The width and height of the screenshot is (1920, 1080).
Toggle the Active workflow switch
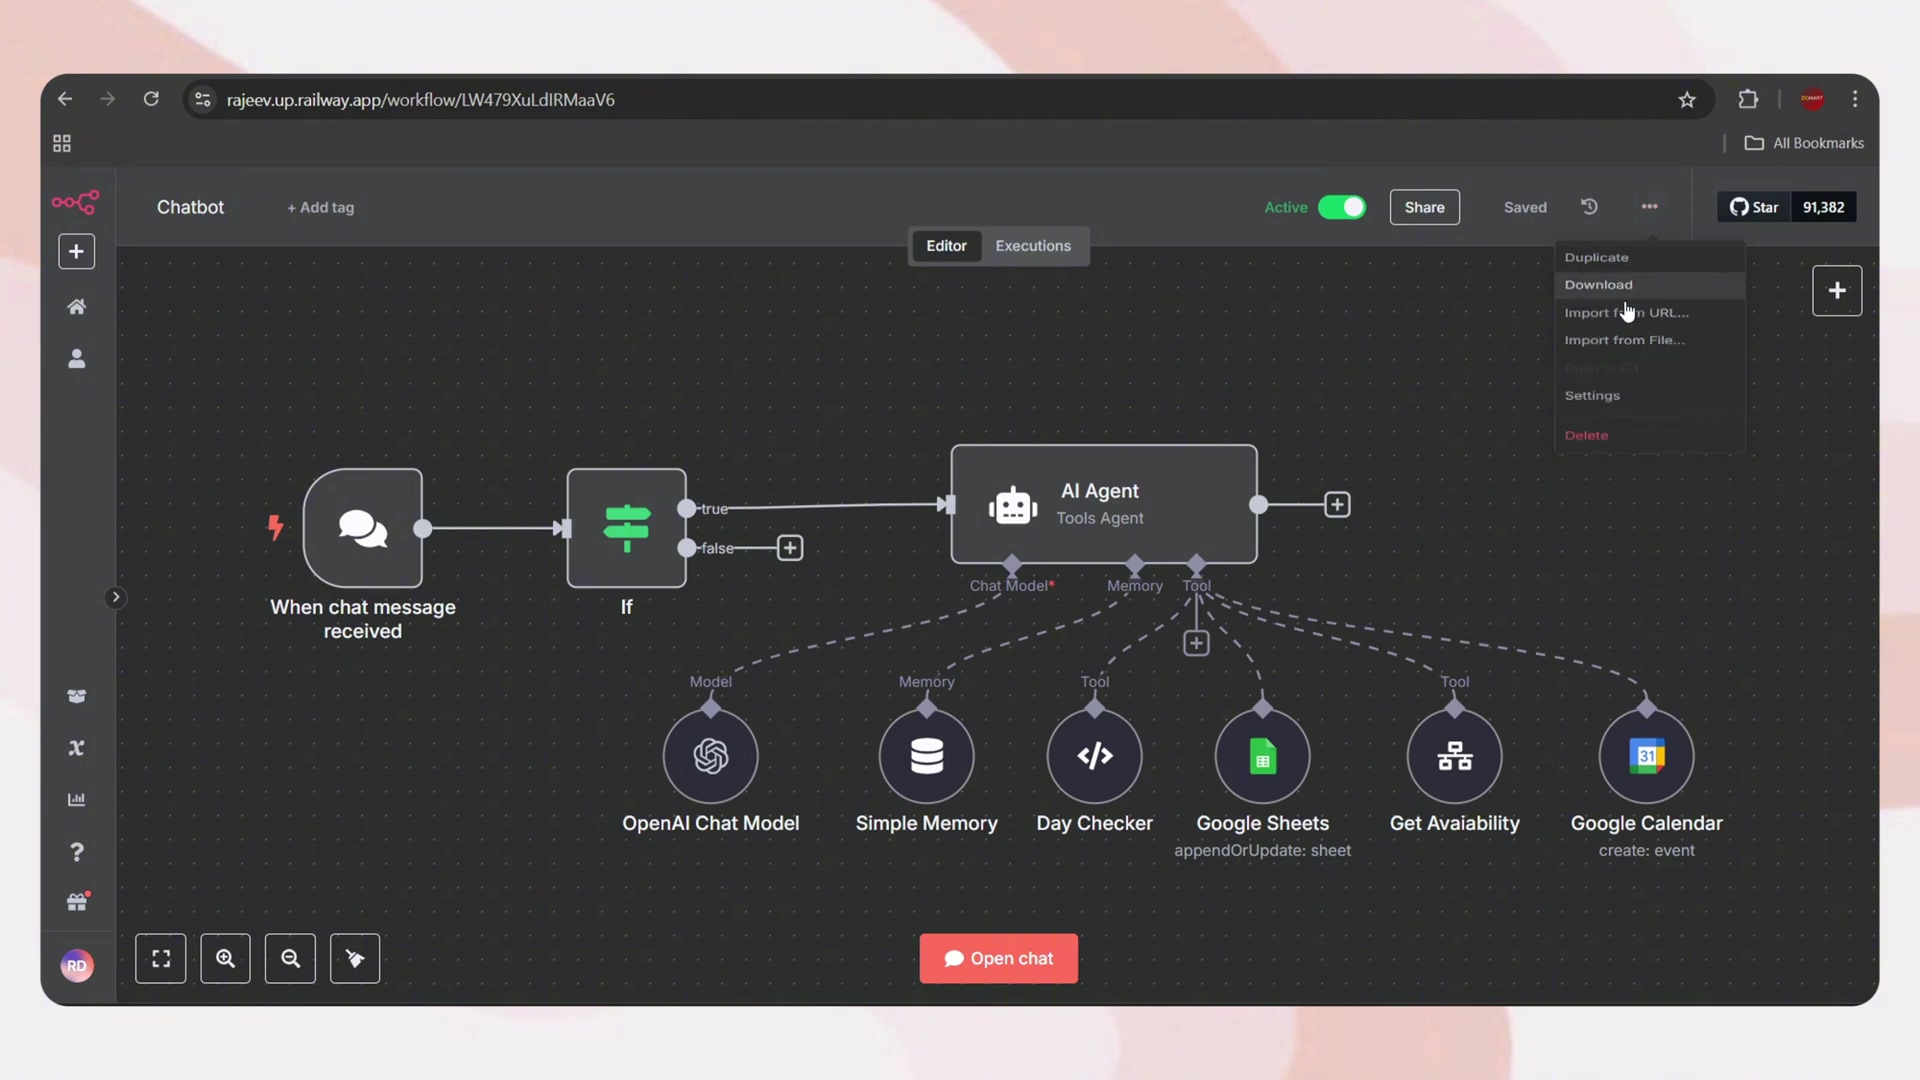pyautogui.click(x=1341, y=207)
